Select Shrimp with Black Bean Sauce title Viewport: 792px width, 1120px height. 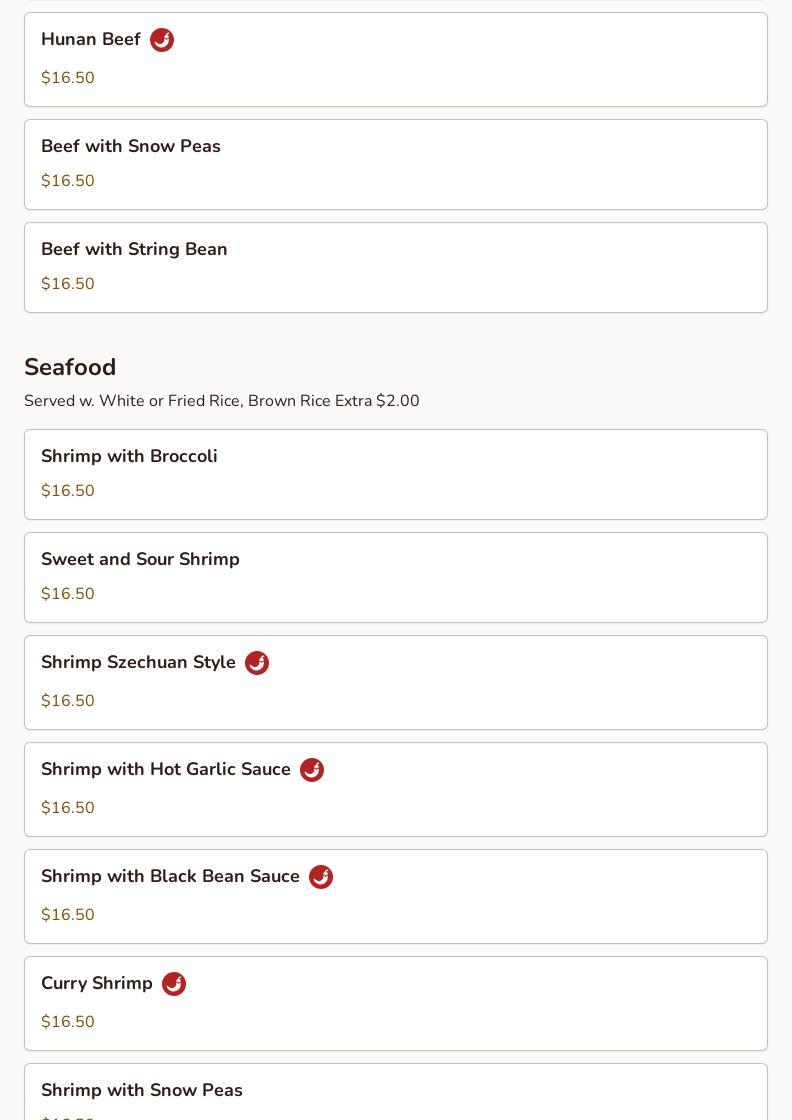170,876
